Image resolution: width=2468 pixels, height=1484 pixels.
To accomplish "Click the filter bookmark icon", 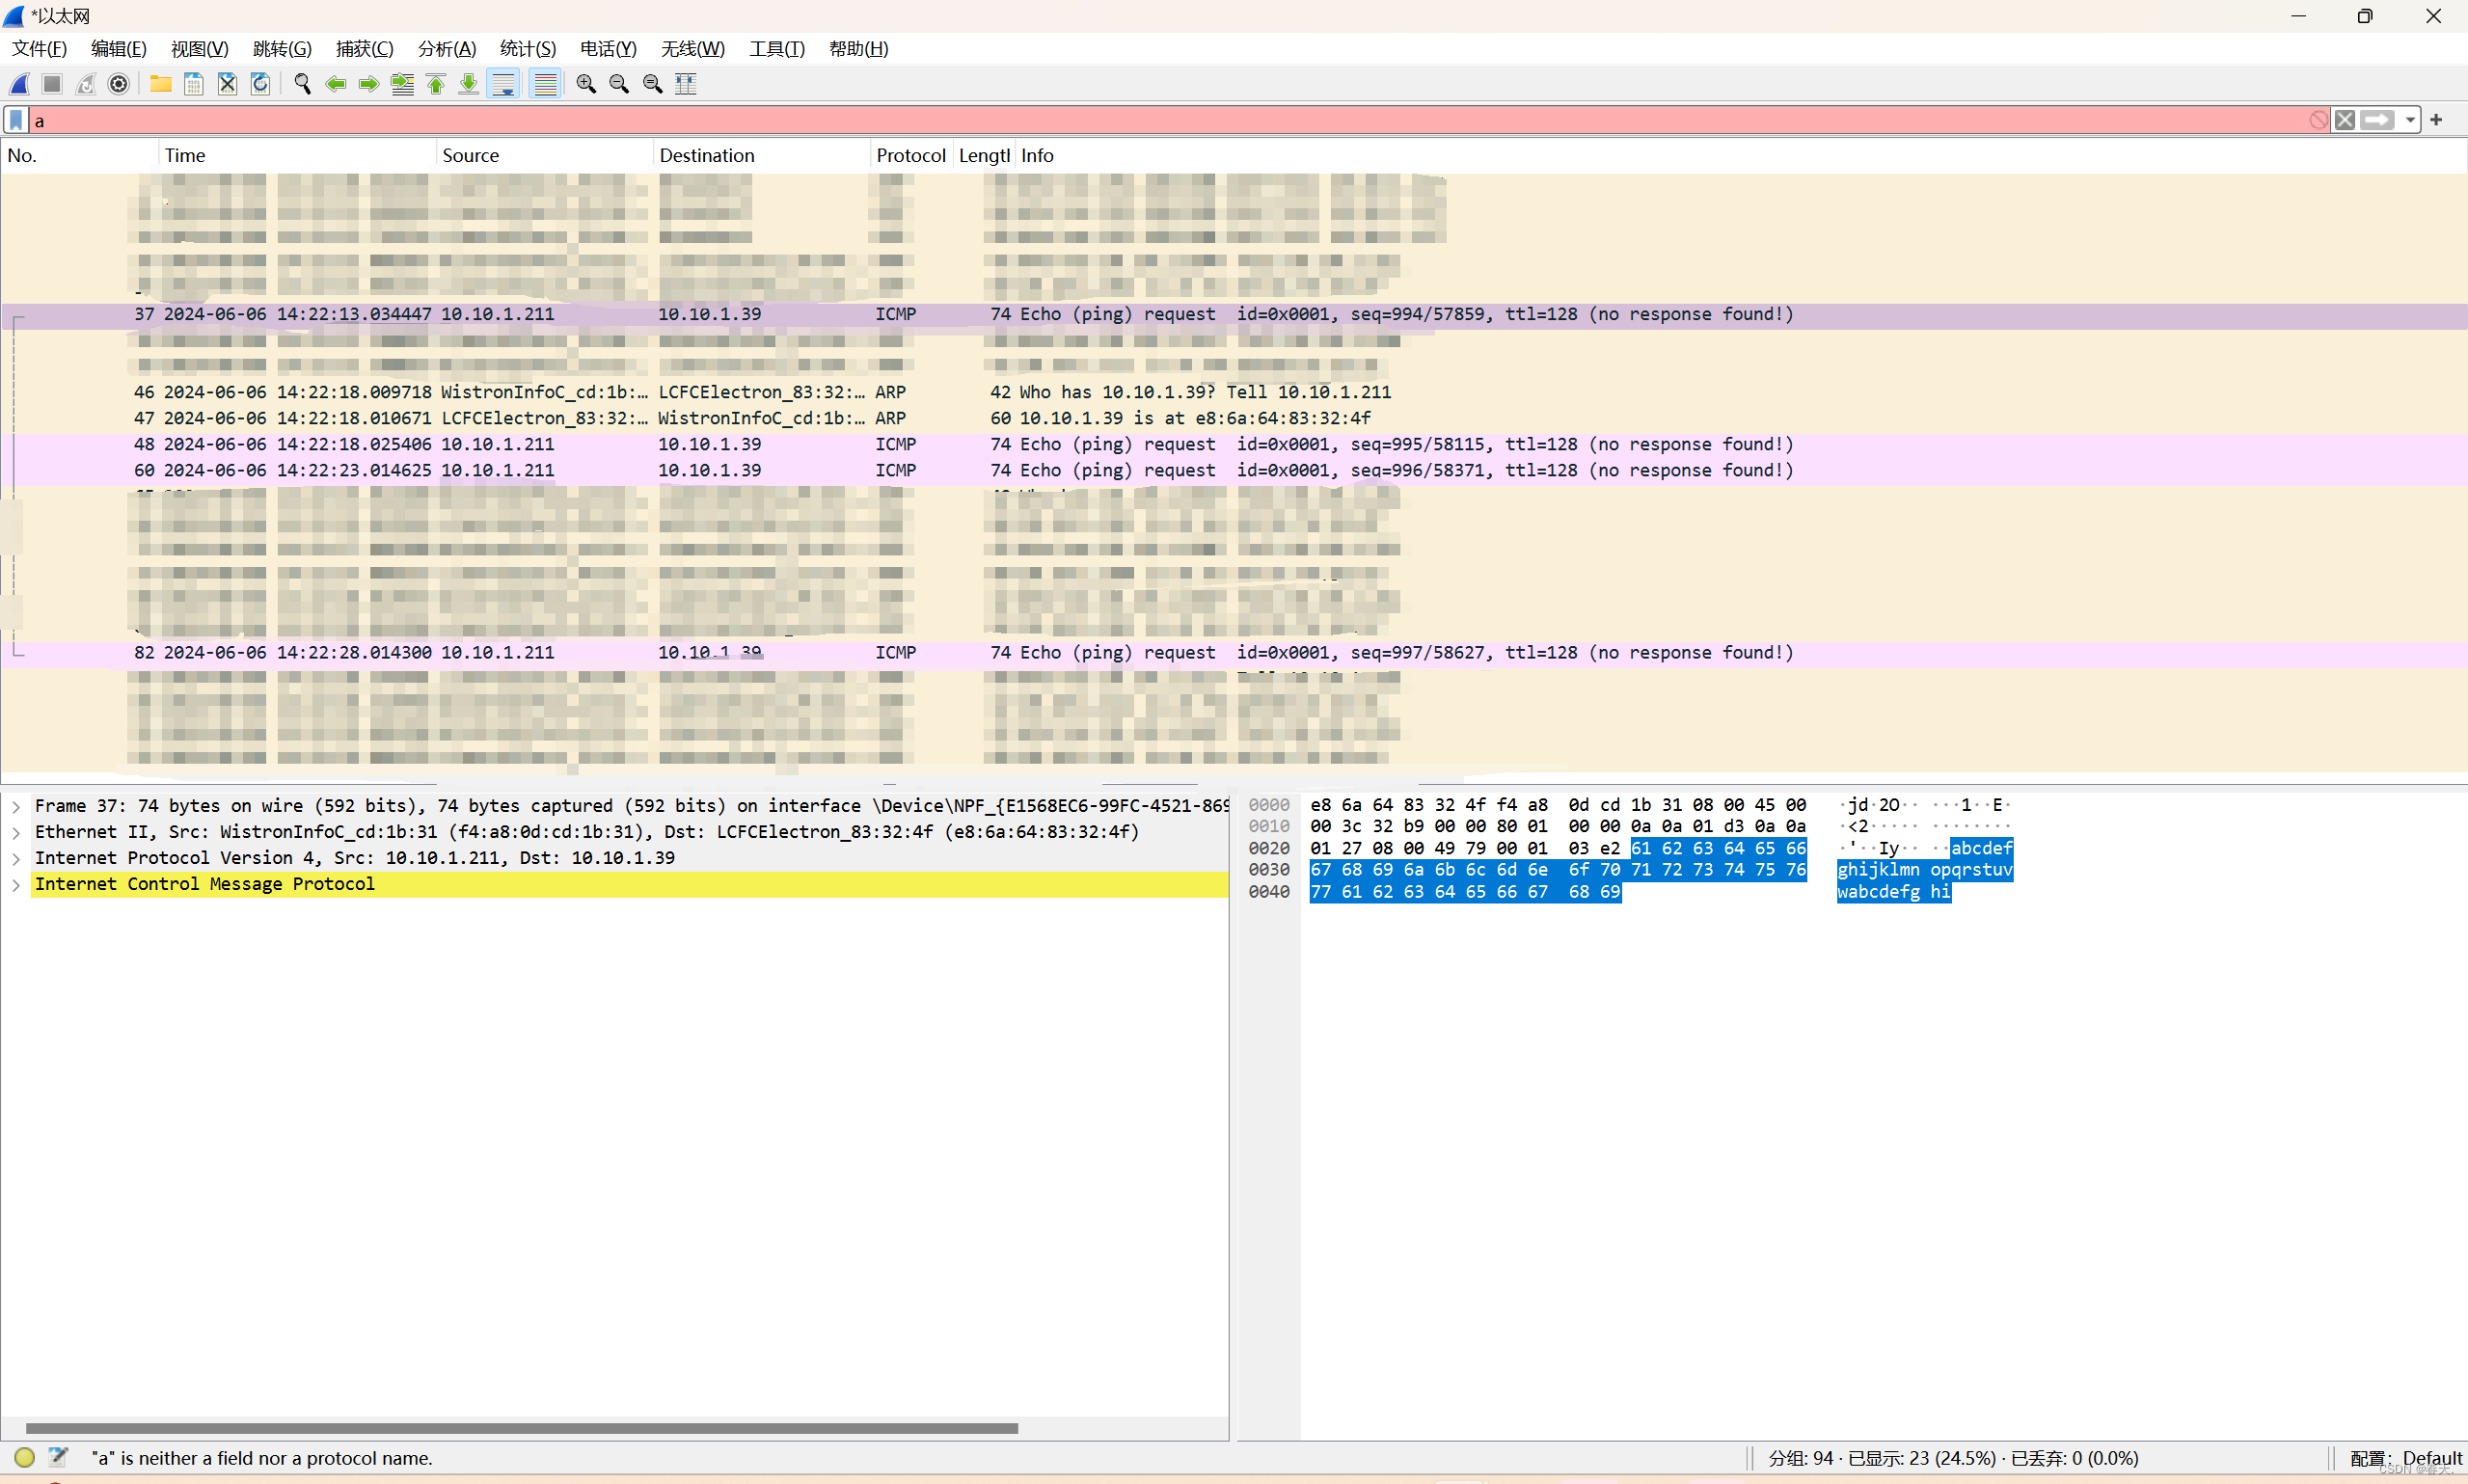I will (x=16, y=120).
